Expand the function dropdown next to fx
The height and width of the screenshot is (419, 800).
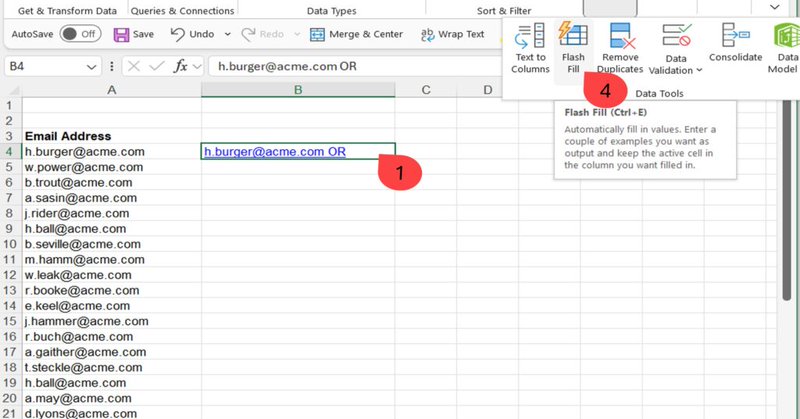click(x=197, y=66)
